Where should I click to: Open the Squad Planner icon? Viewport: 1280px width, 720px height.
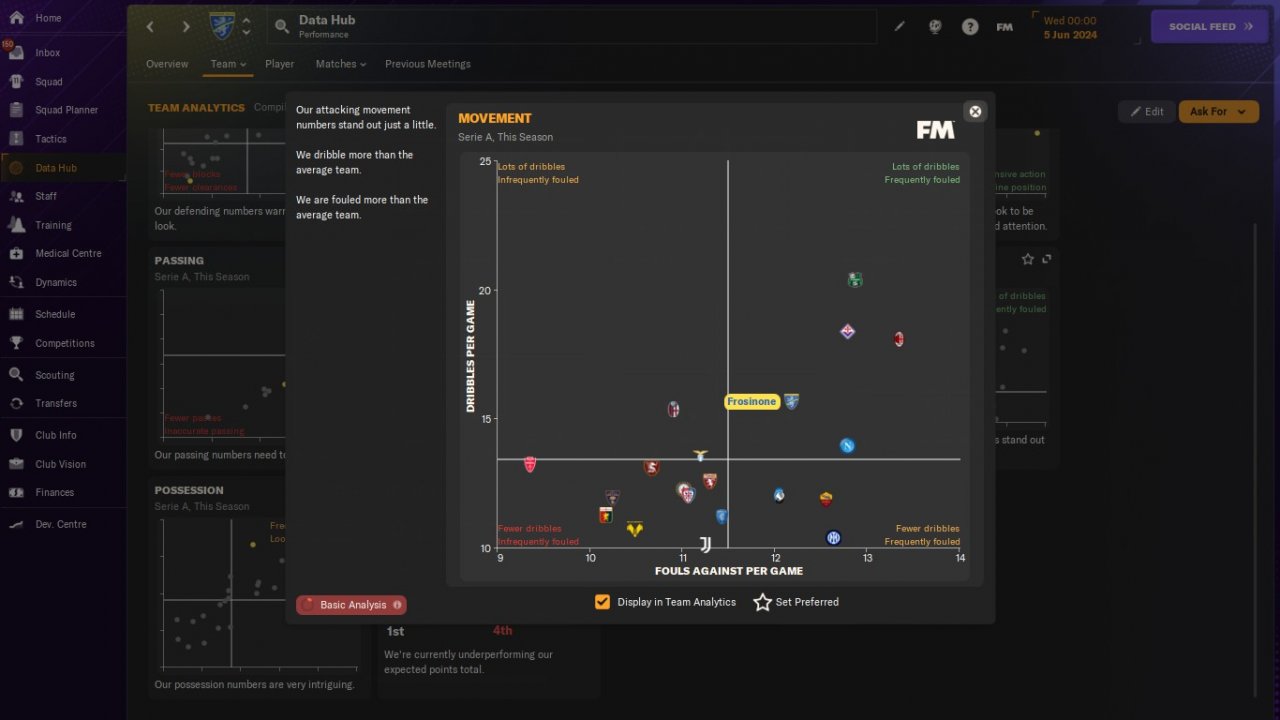point(16,110)
